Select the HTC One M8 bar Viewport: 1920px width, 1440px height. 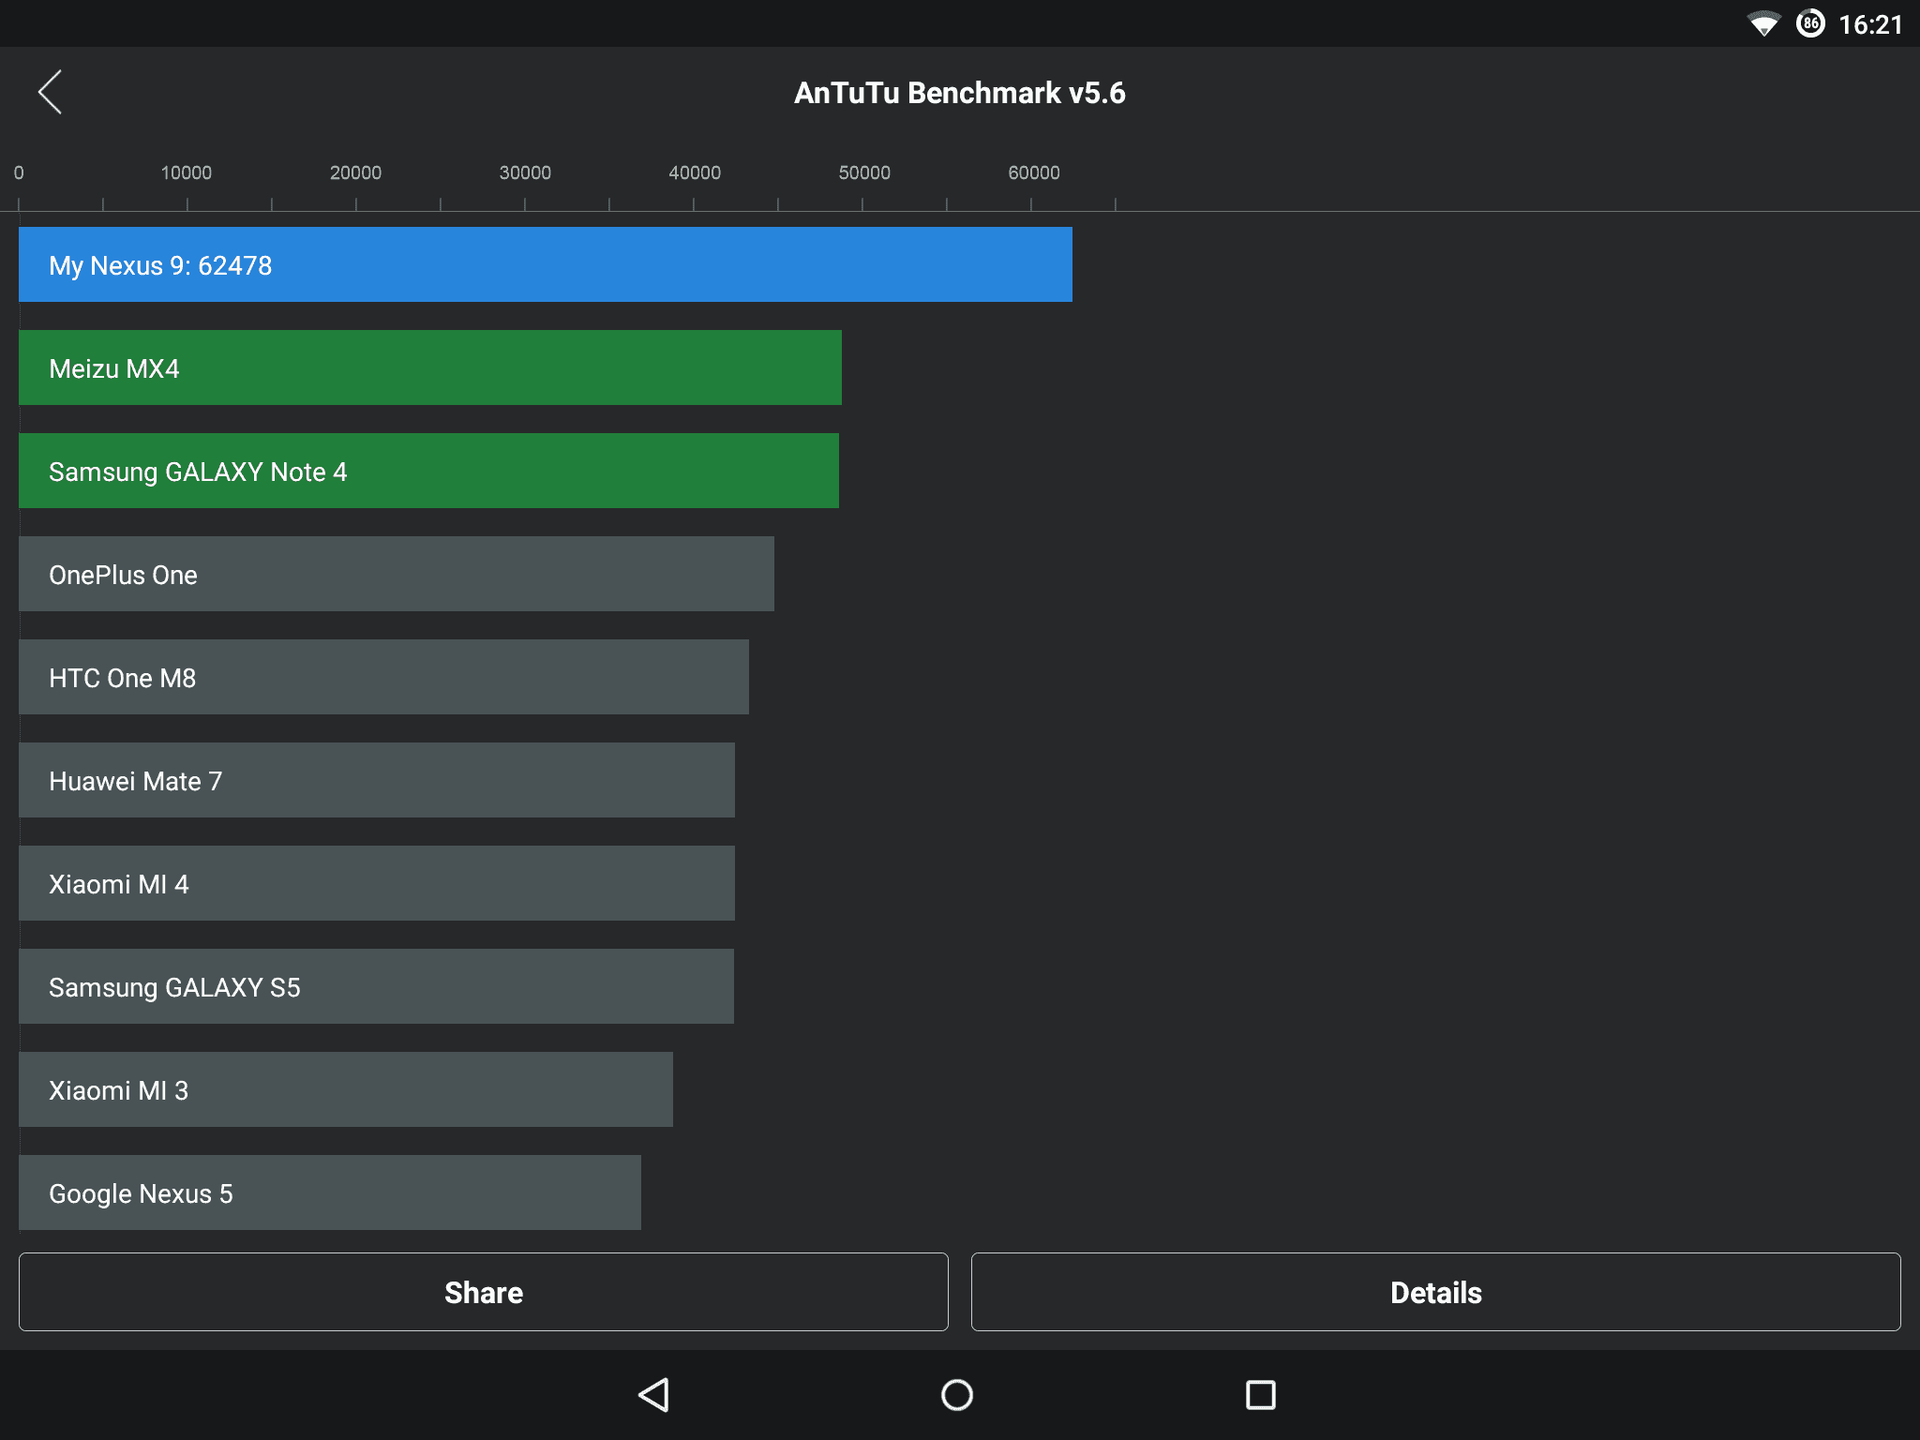click(x=384, y=677)
